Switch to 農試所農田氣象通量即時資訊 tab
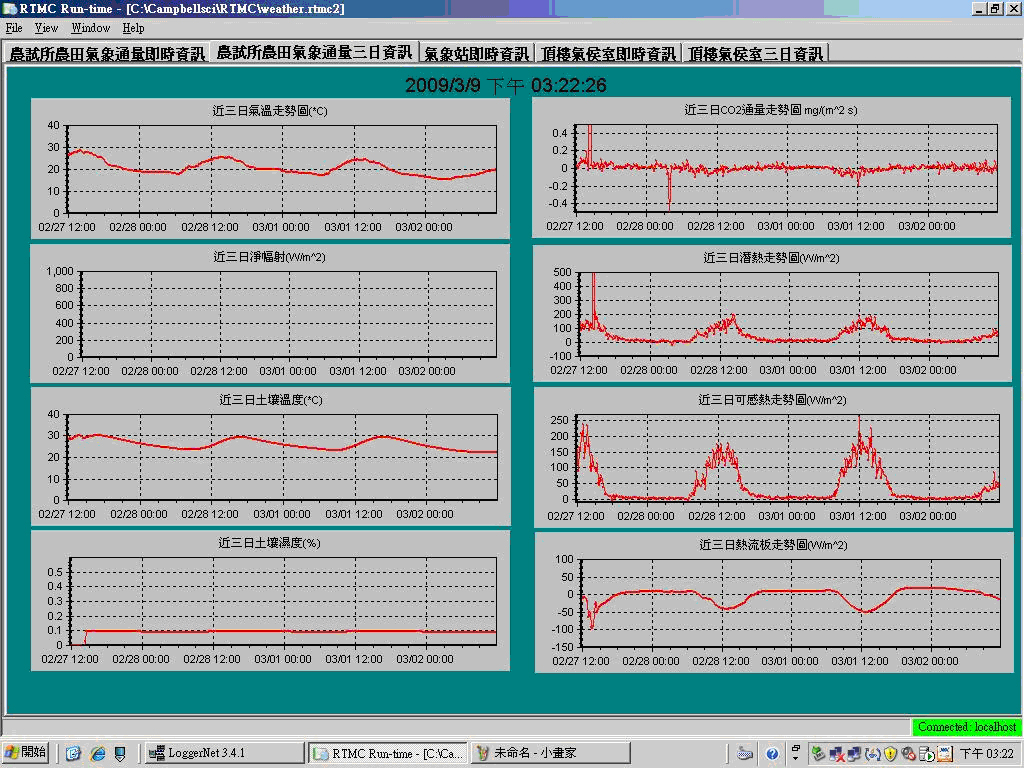This screenshot has width=1024, height=768. point(107,53)
